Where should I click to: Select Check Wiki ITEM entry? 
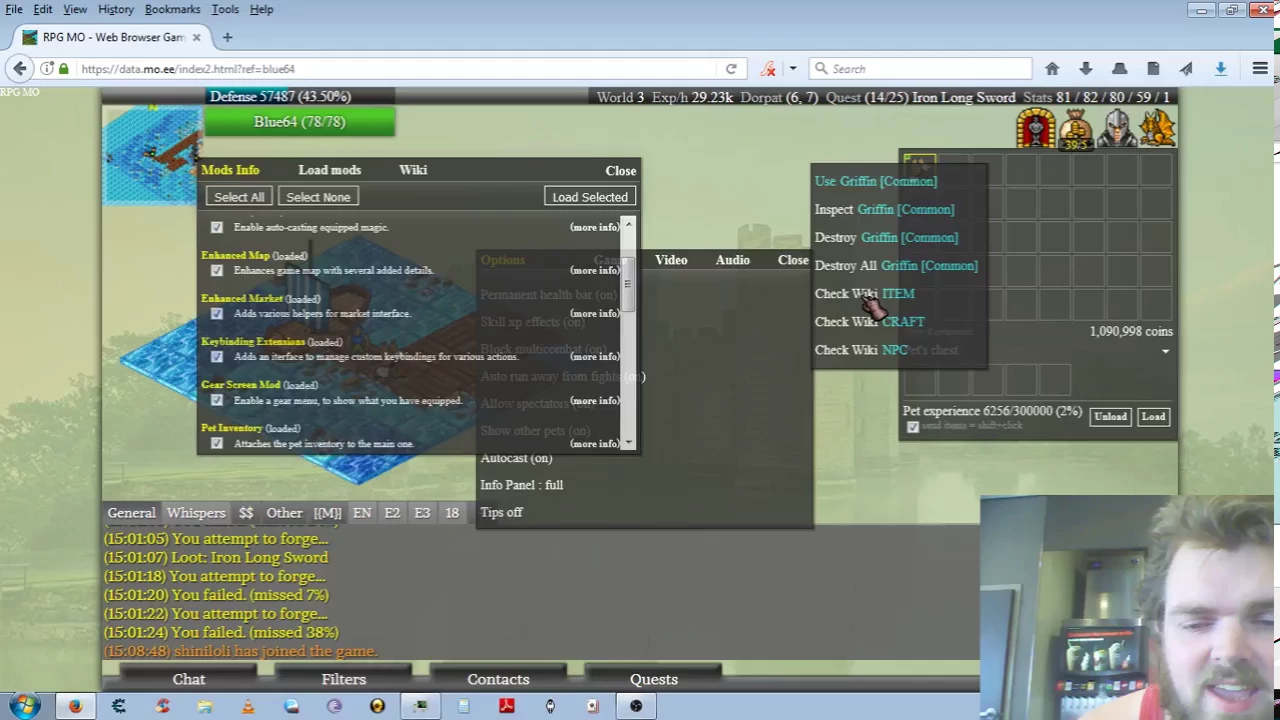tap(864, 293)
